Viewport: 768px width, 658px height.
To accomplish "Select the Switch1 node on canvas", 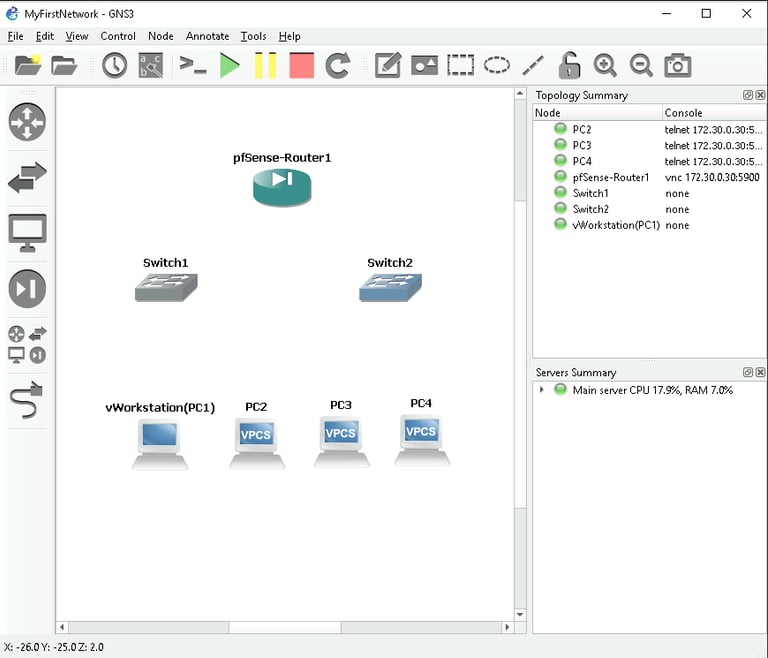I will (x=166, y=287).
